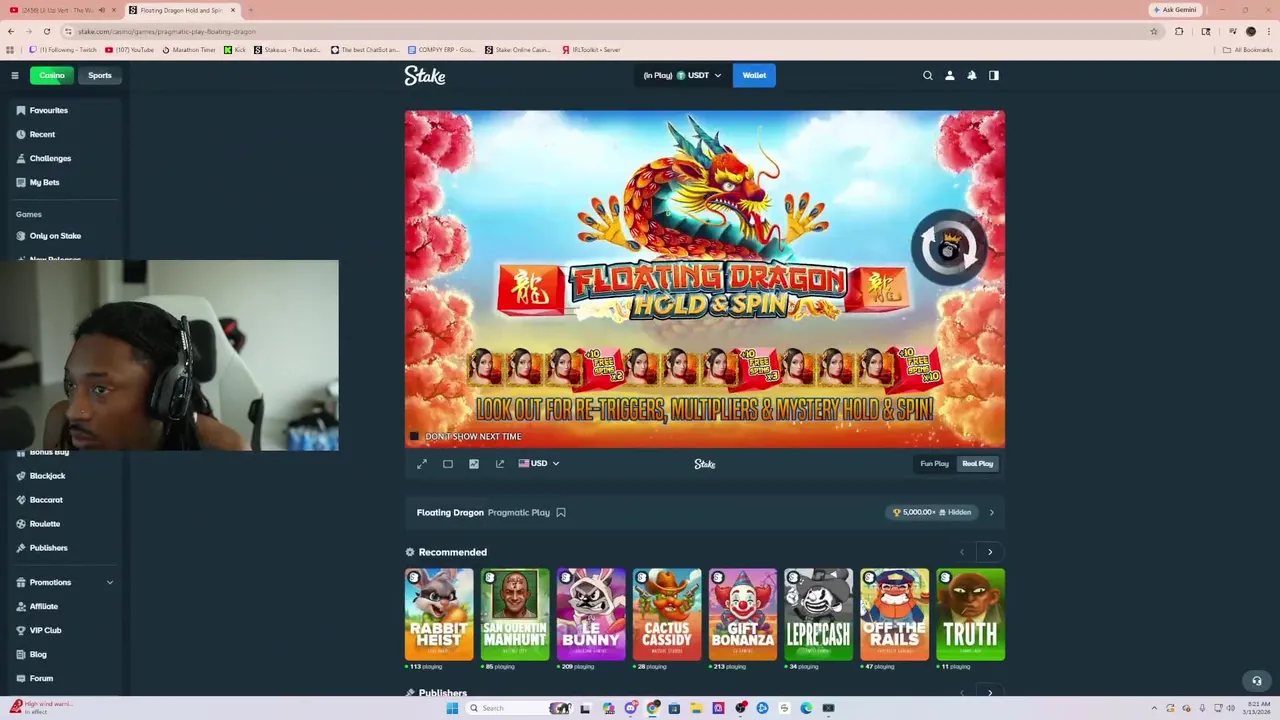
Task: Check the Don't Show Next Time box
Action: (414, 437)
